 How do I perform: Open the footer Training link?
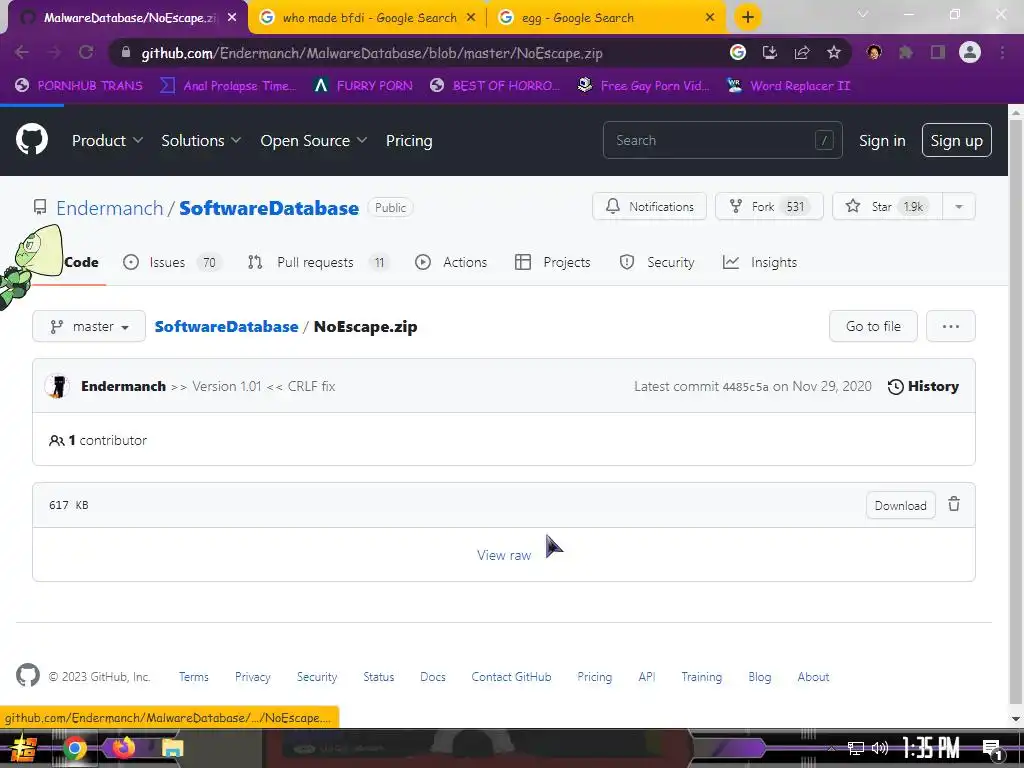pyautogui.click(x=701, y=677)
